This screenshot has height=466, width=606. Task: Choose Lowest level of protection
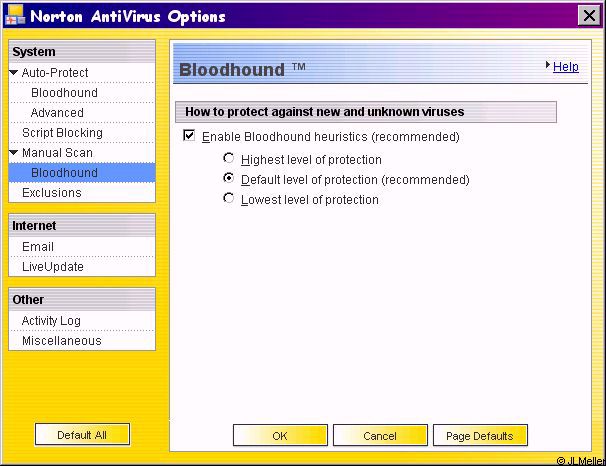(230, 199)
